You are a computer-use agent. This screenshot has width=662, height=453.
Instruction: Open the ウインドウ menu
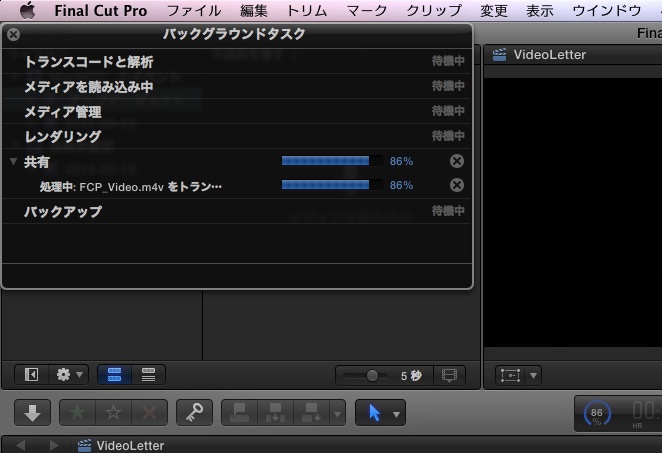pyautogui.click(x=607, y=11)
